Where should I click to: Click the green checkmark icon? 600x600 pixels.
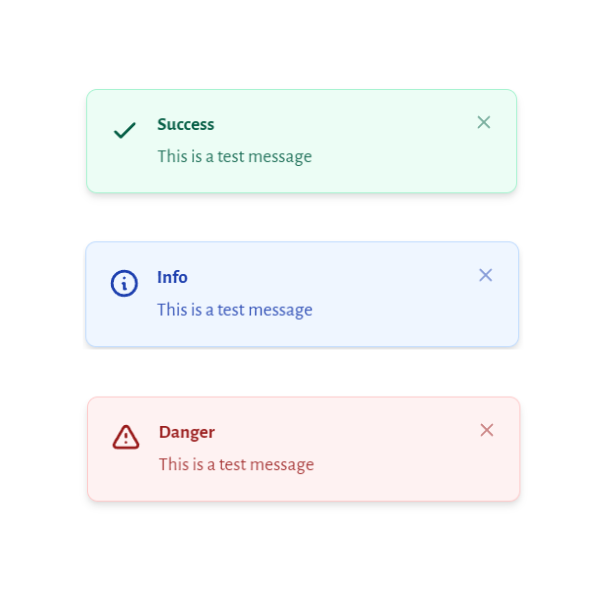pos(125,130)
